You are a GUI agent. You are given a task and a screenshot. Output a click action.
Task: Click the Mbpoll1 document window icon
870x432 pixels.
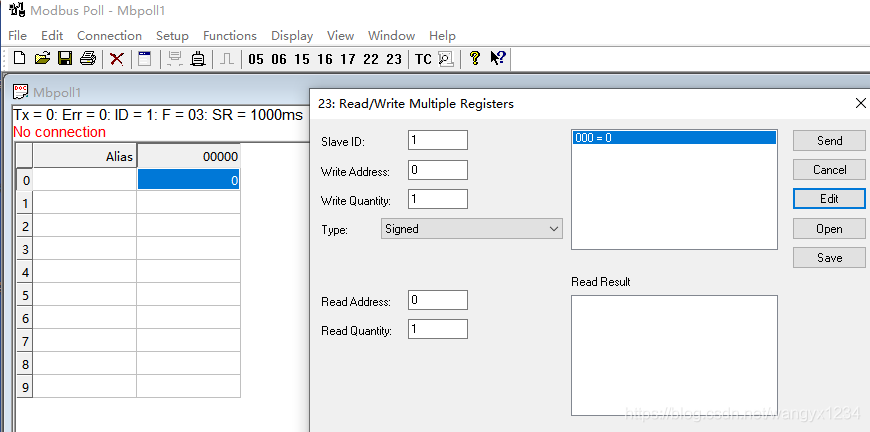[x=21, y=92]
